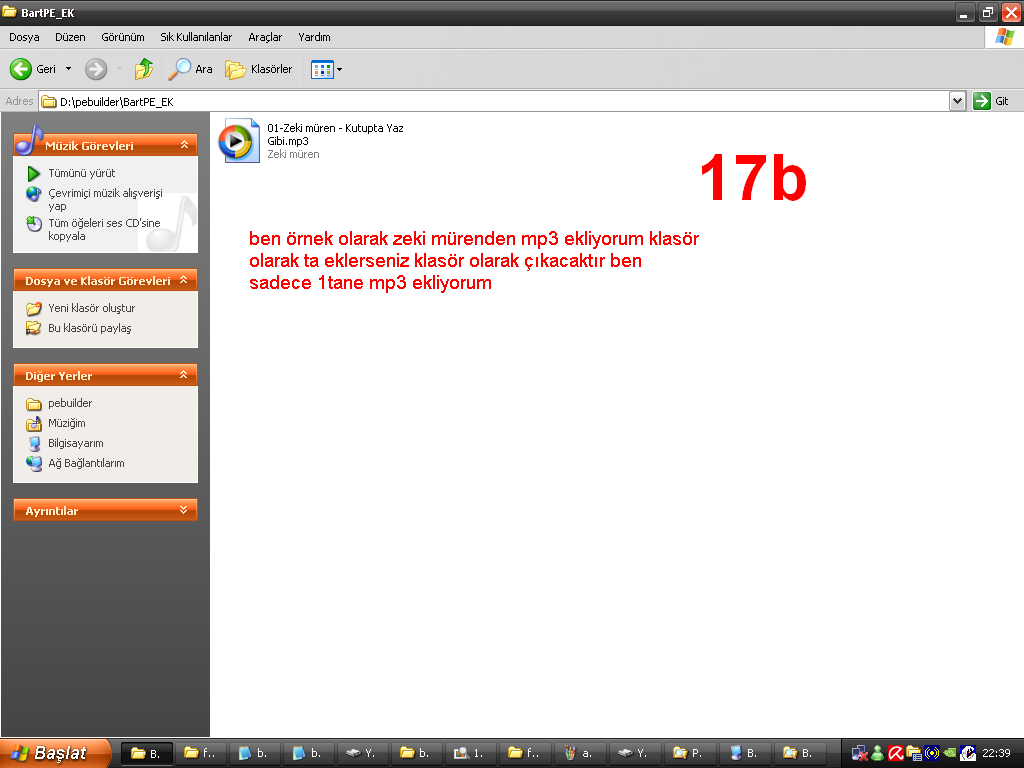Collapse the Diğer Yerler panel
This screenshot has width=1024, height=768.
click(x=184, y=375)
